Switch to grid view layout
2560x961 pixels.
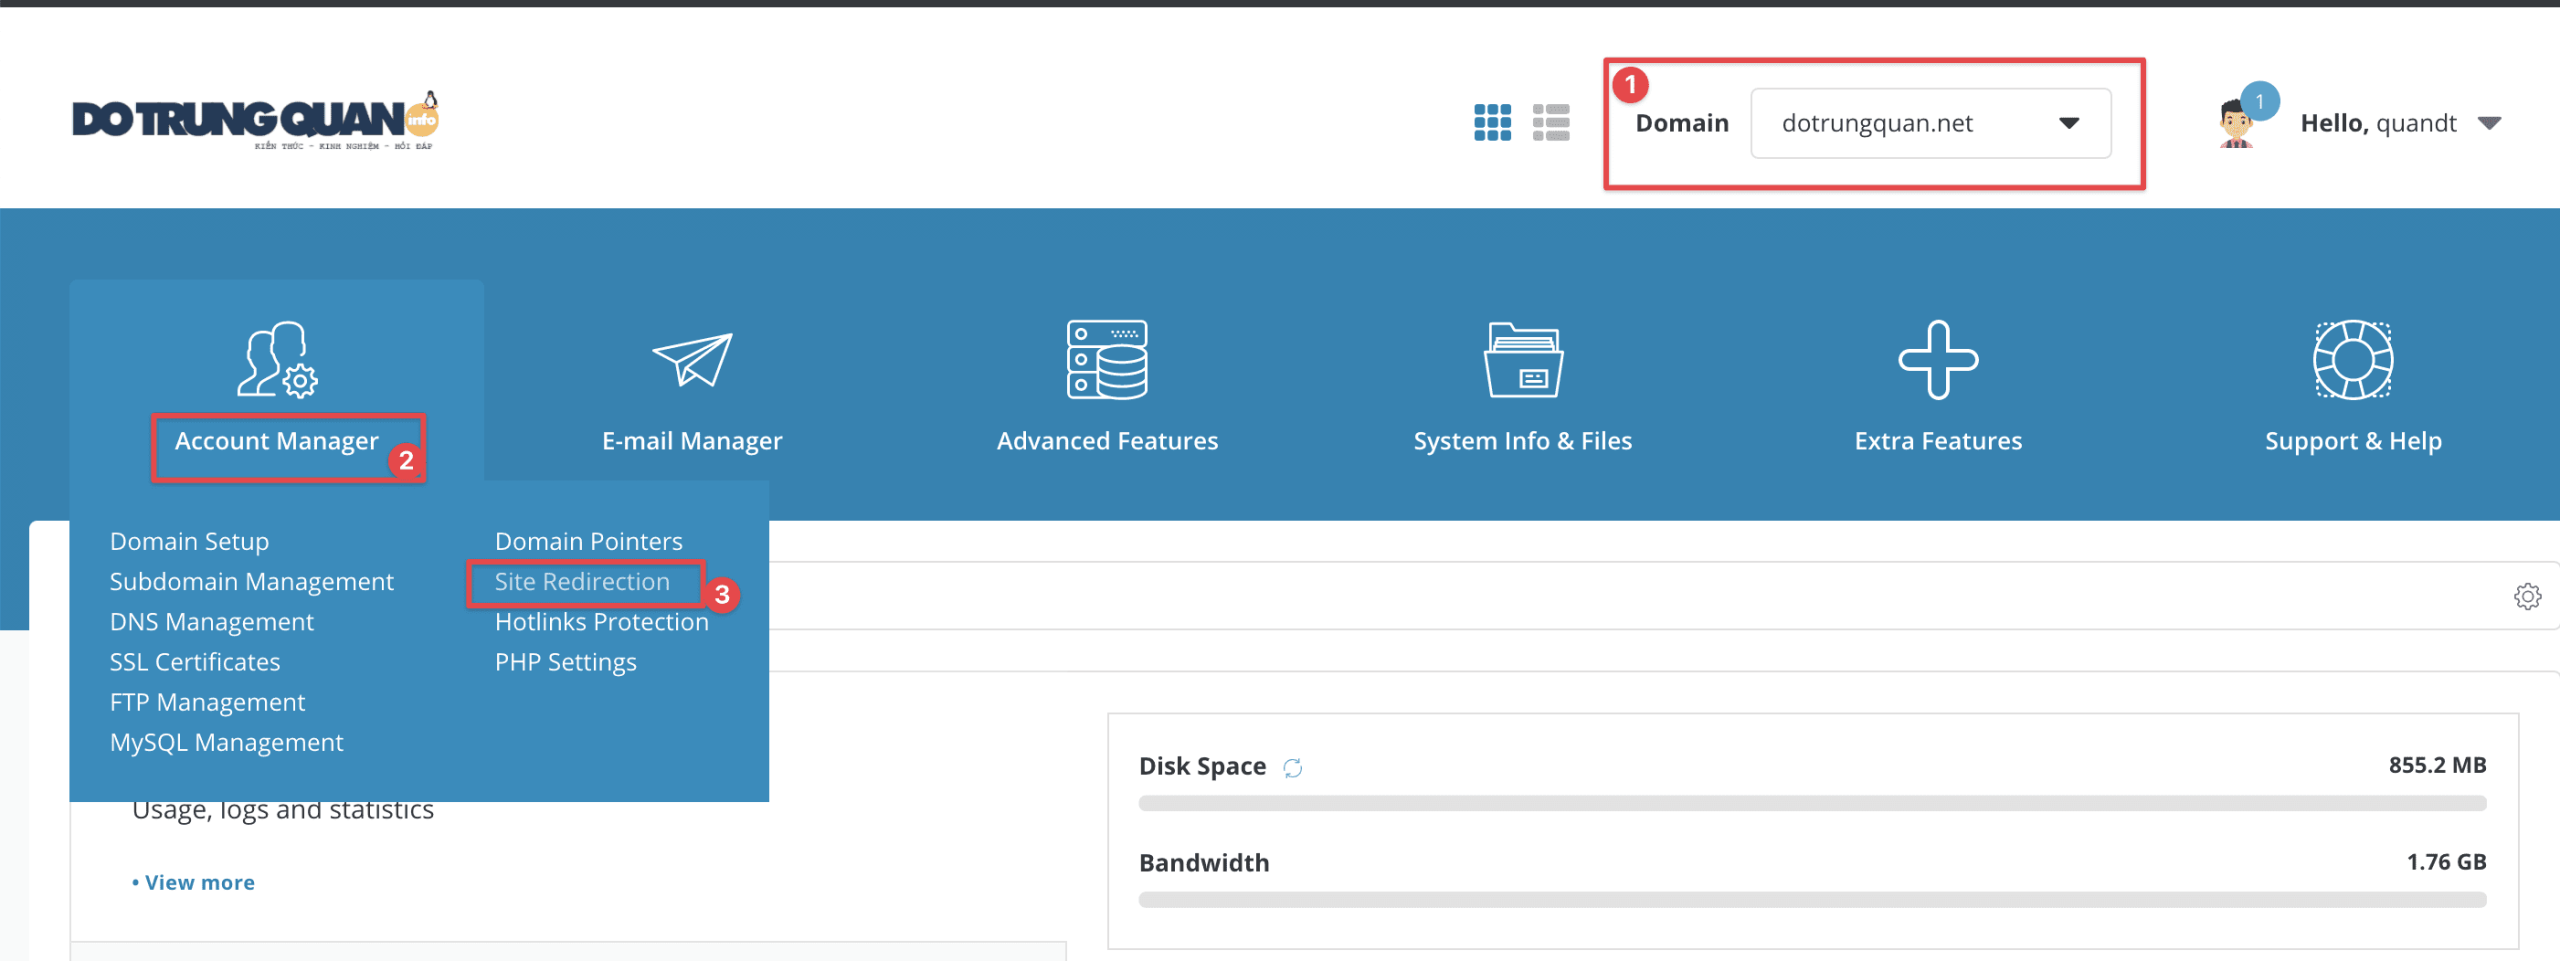click(x=1491, y=122)
